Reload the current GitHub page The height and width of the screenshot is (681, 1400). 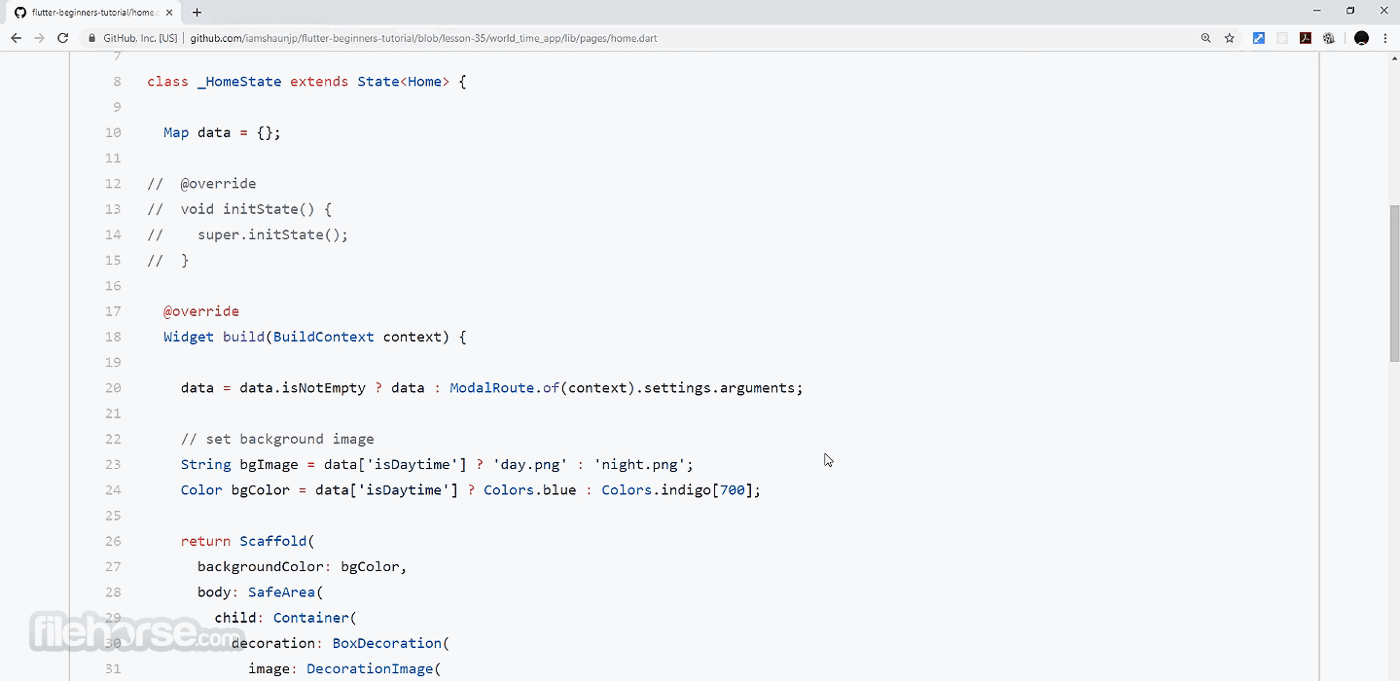pos(62,38)
